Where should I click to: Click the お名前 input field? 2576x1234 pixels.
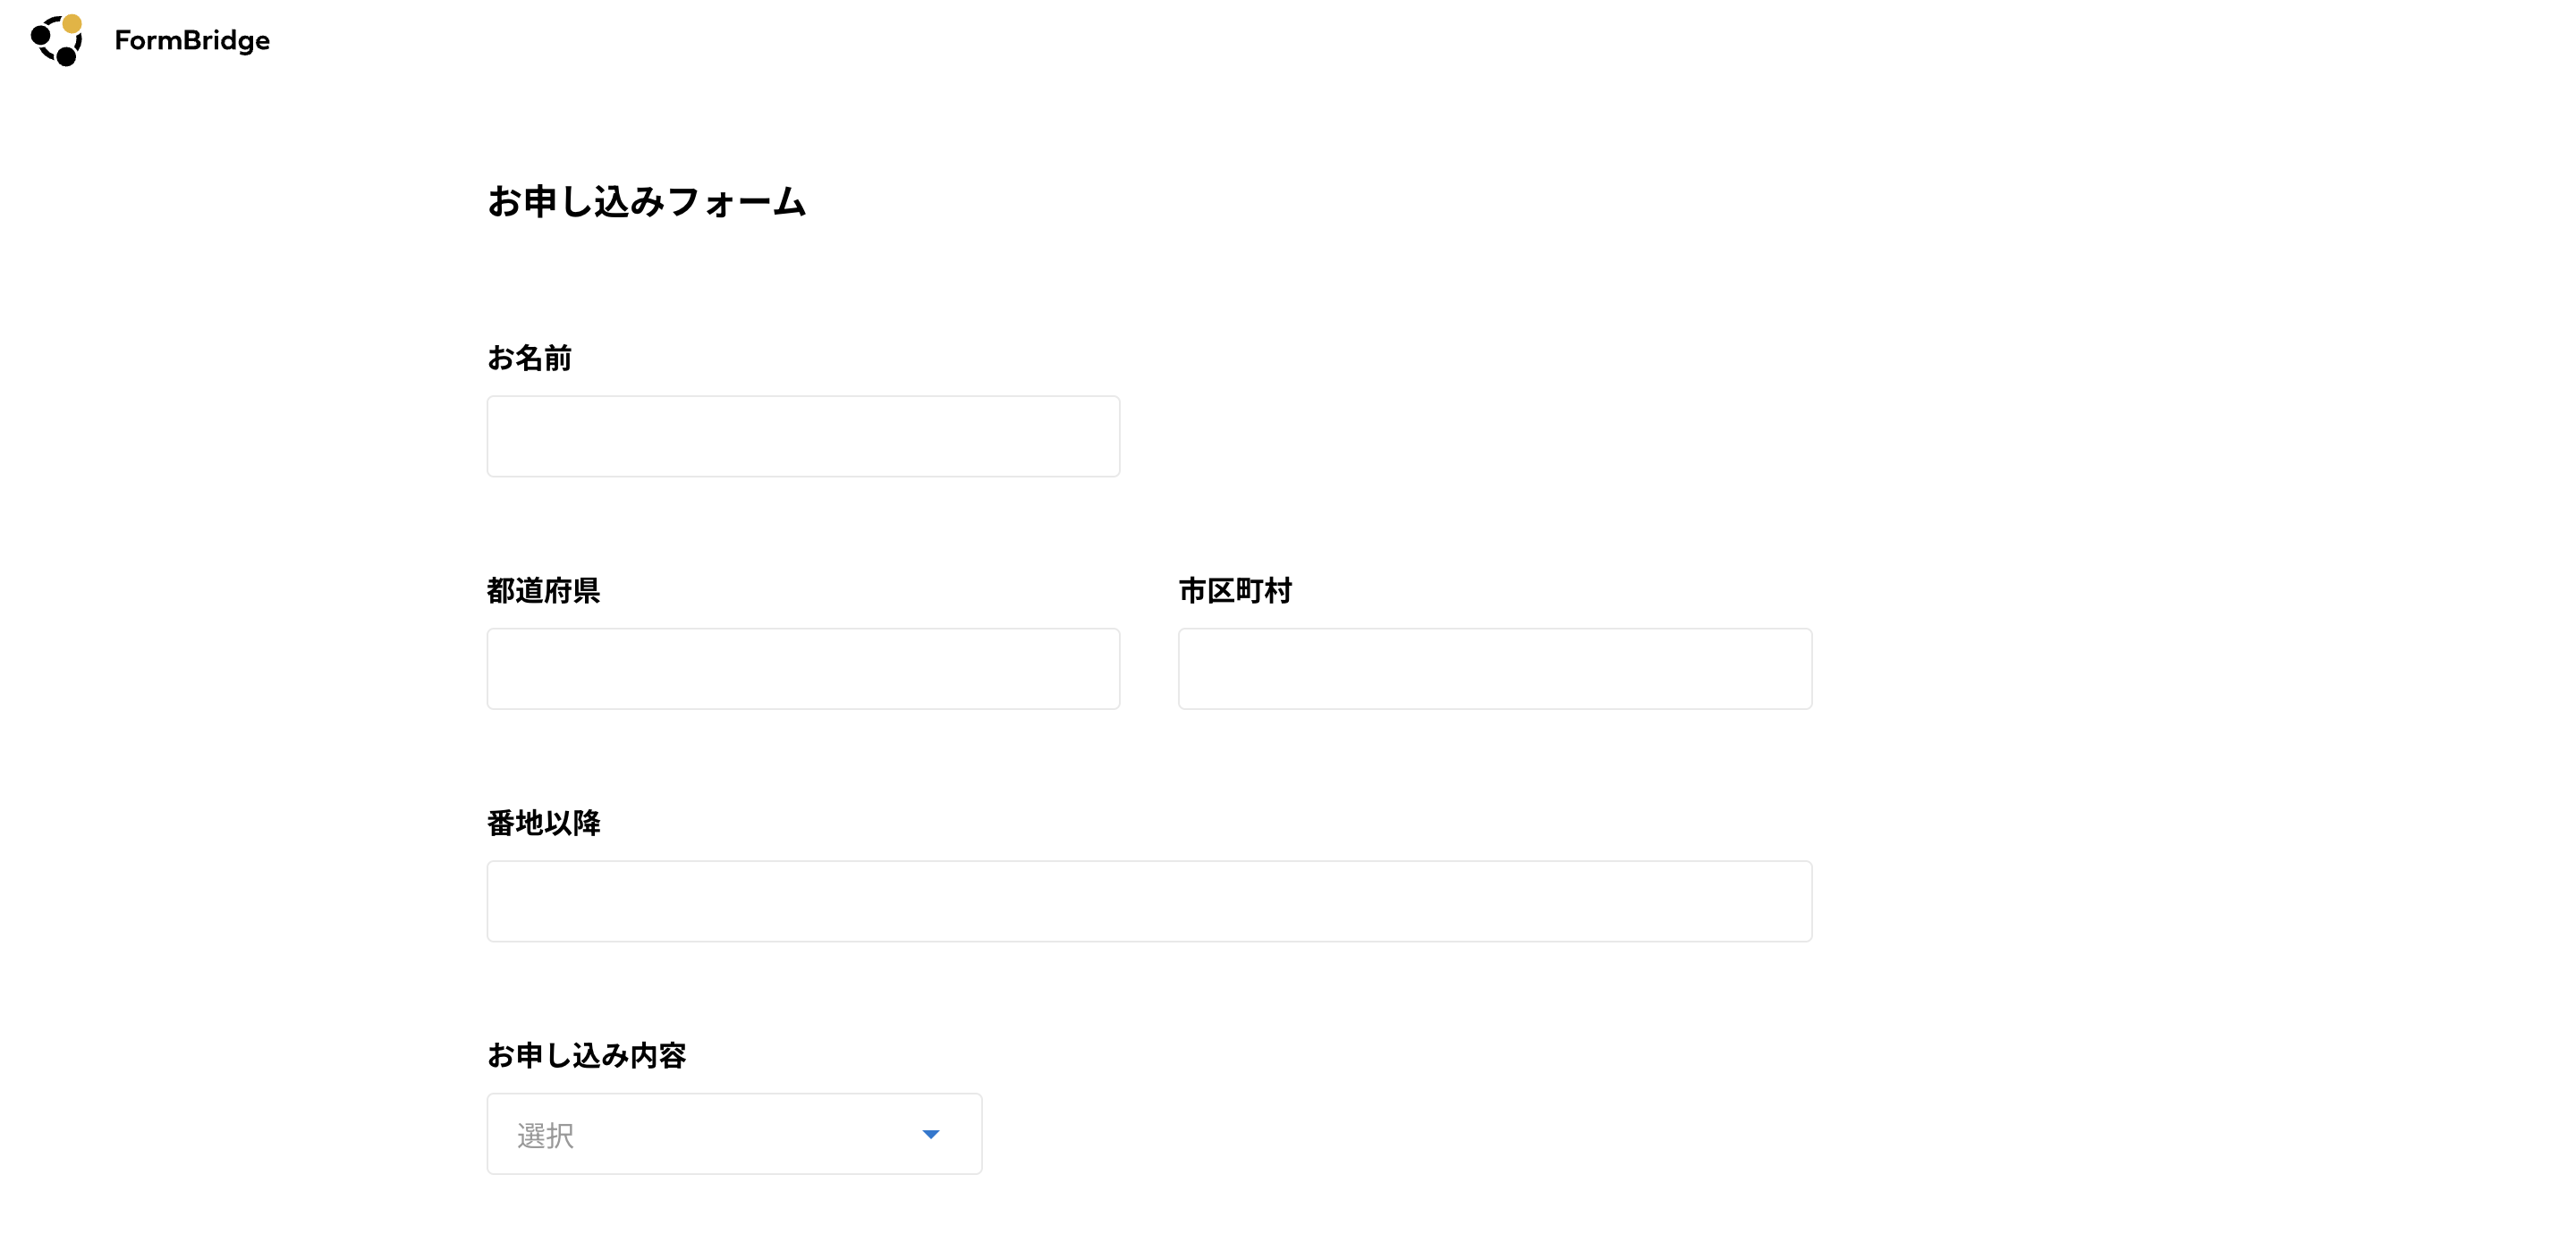coord(803,436)
